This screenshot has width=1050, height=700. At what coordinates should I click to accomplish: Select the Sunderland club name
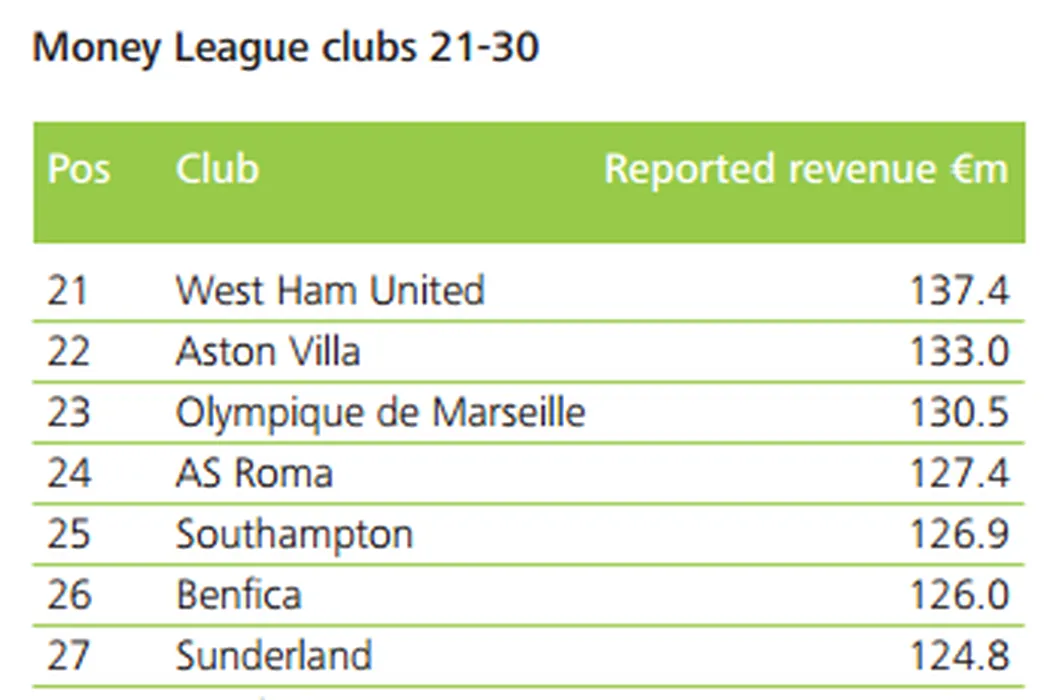click(274, 657)
